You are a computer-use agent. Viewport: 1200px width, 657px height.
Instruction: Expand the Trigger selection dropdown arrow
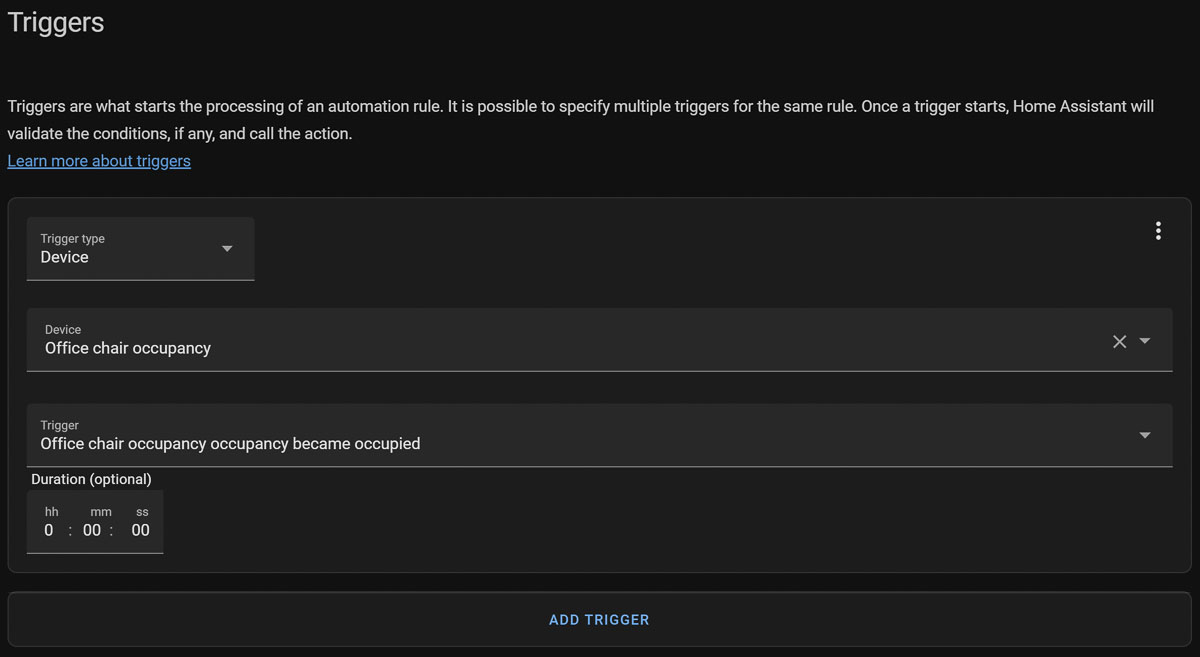point(1145,435)
